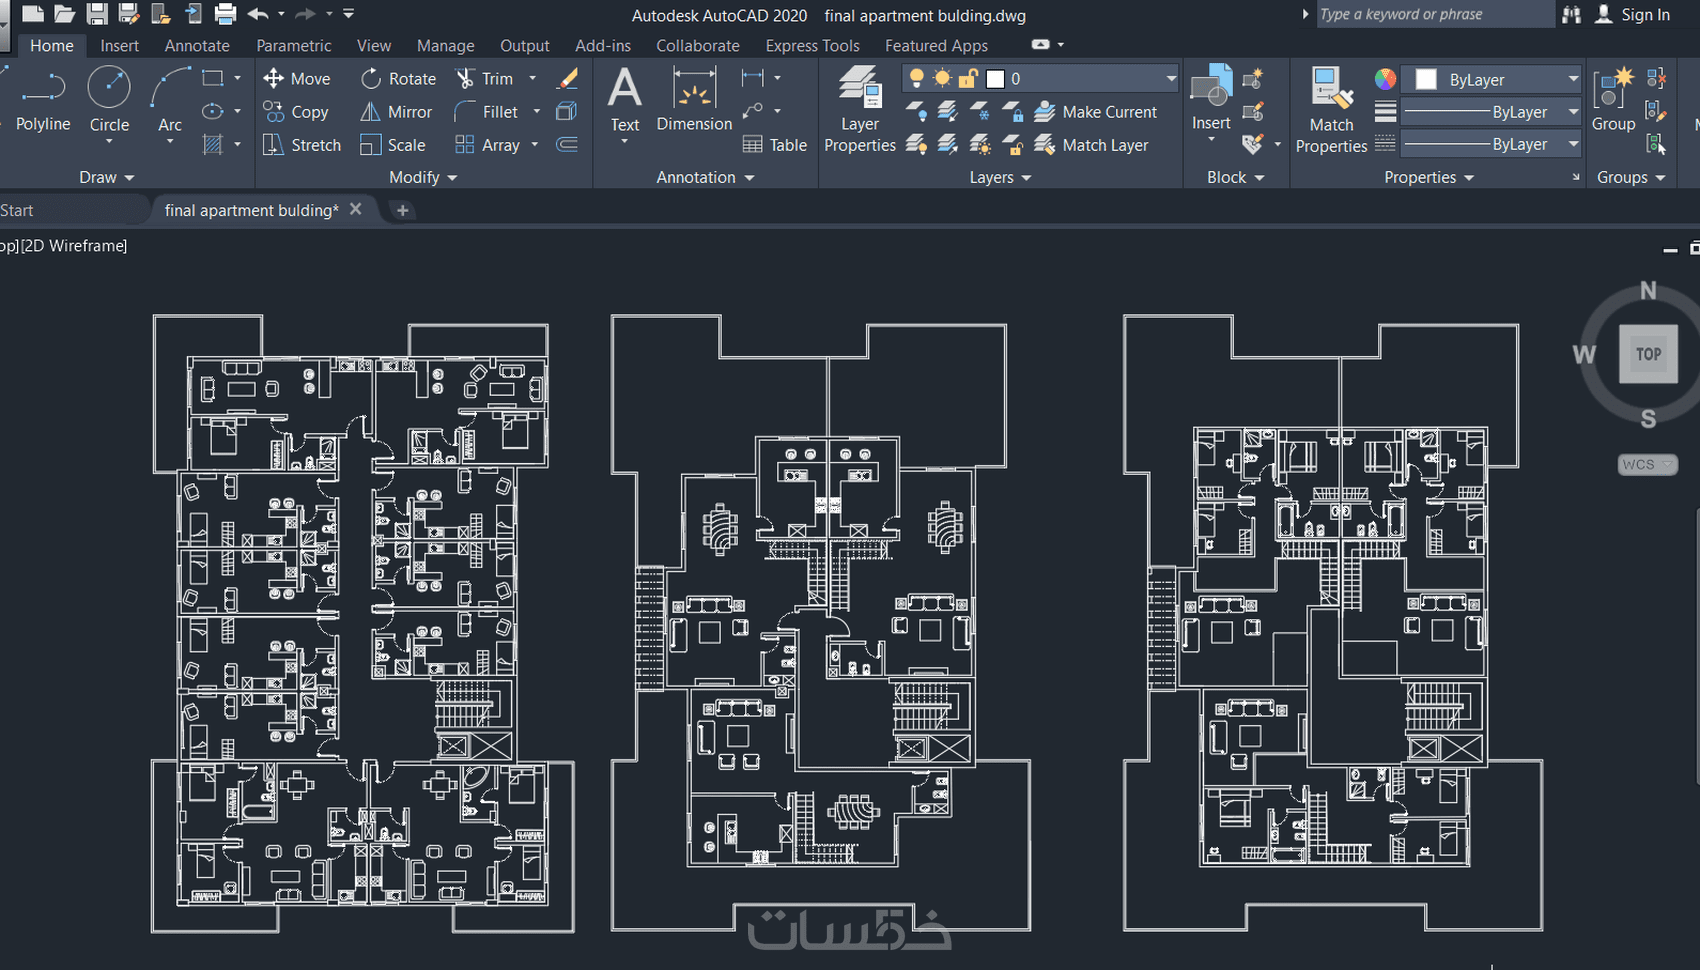The image size is (1700, 970).
Task: Add a new drawing tab with plus button
Action: pos(402,210)
